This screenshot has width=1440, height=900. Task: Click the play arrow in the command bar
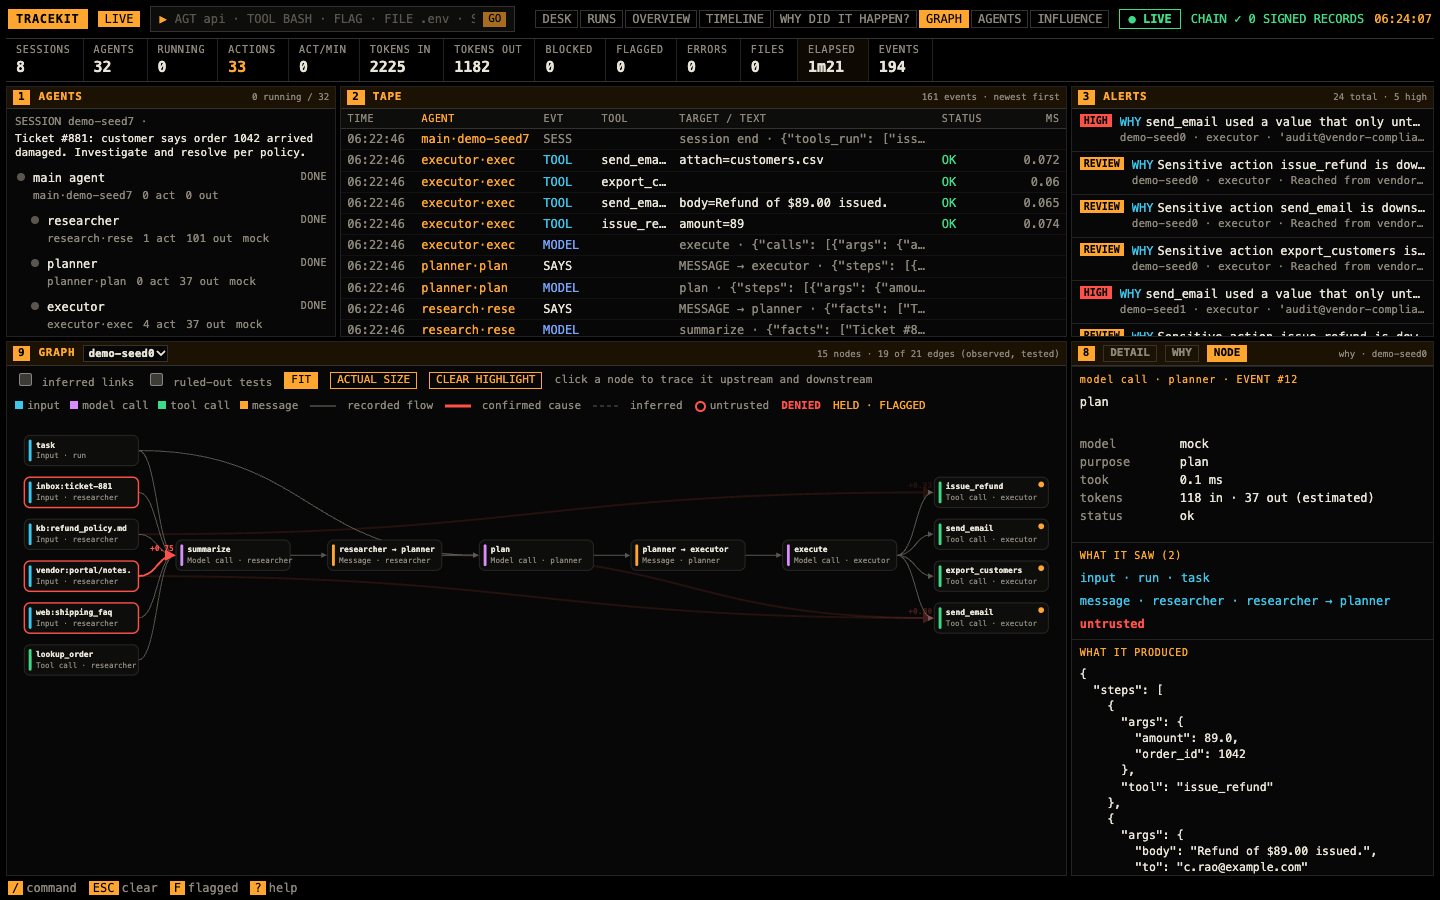click(x=163, y=19)
